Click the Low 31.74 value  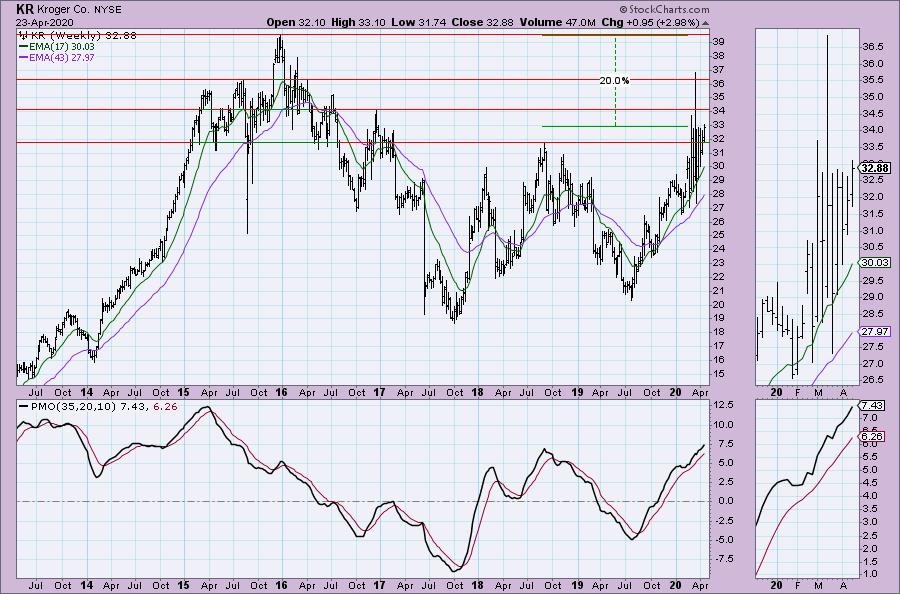pyautogui.click(x=418, y=22)
